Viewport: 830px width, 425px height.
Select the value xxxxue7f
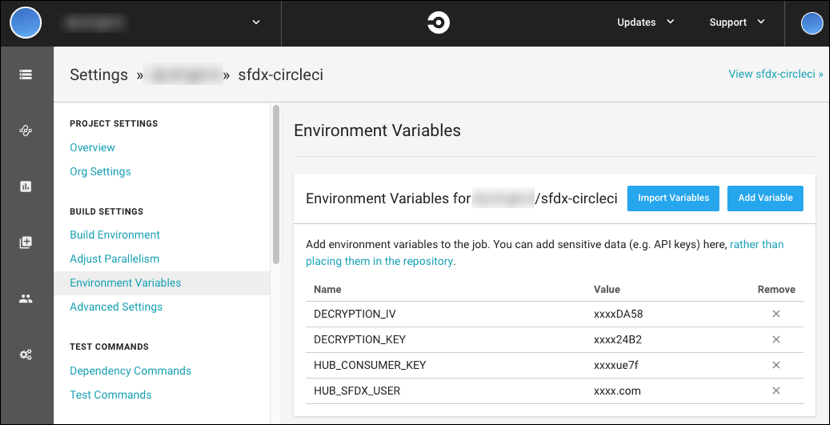617,365
